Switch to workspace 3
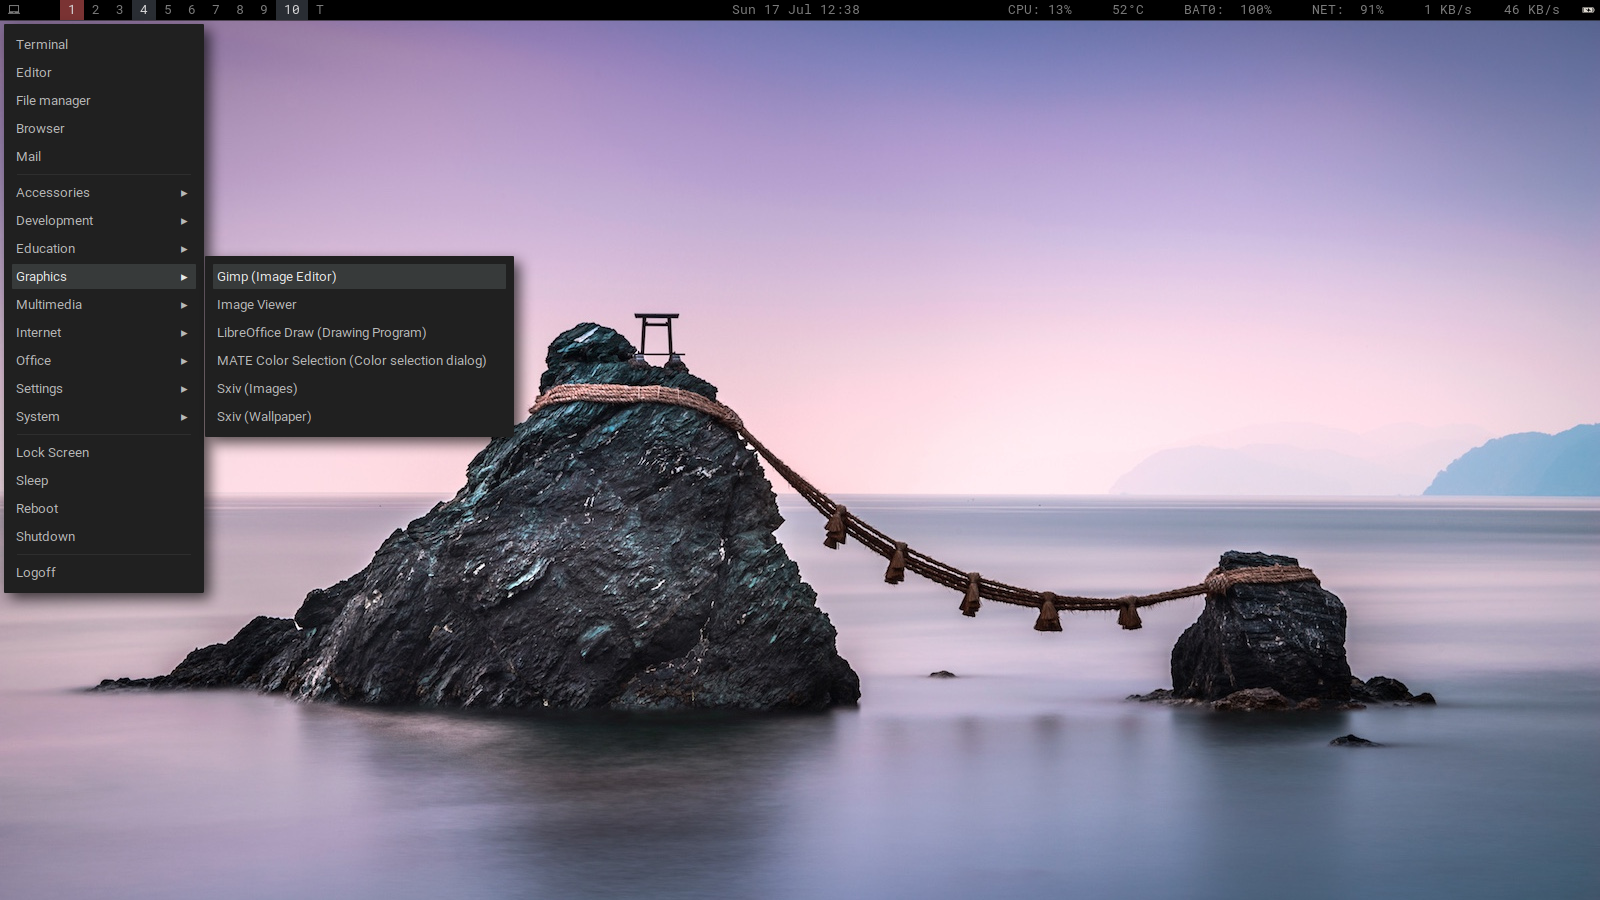Screen dimensions: 1600x900 (x=120, y=10)
